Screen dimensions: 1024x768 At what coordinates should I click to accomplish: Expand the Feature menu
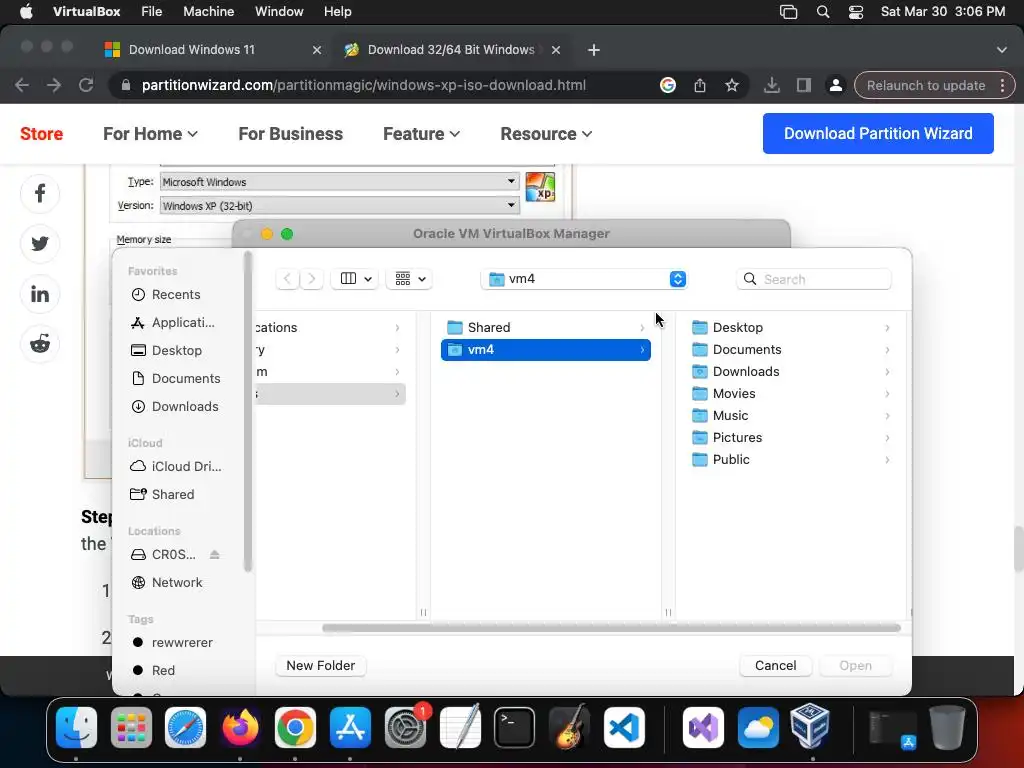tap(422, 134)
